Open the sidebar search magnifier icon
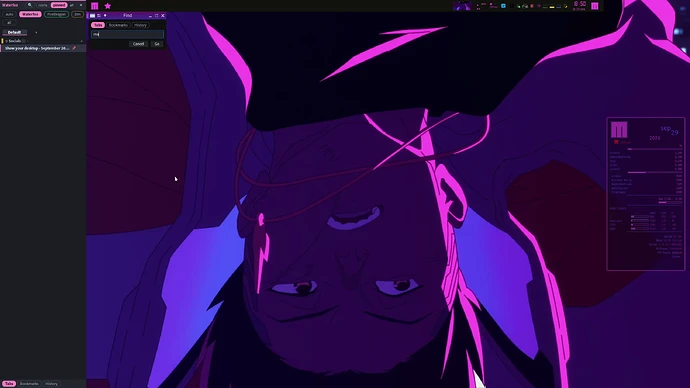The image size is (690, 388). 30,5
